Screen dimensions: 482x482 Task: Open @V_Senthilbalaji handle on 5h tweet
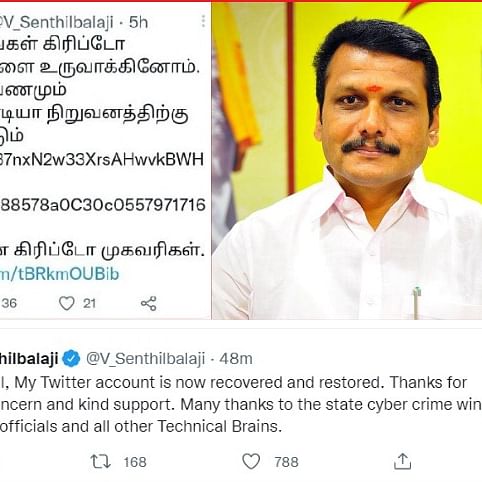point(56,22)
